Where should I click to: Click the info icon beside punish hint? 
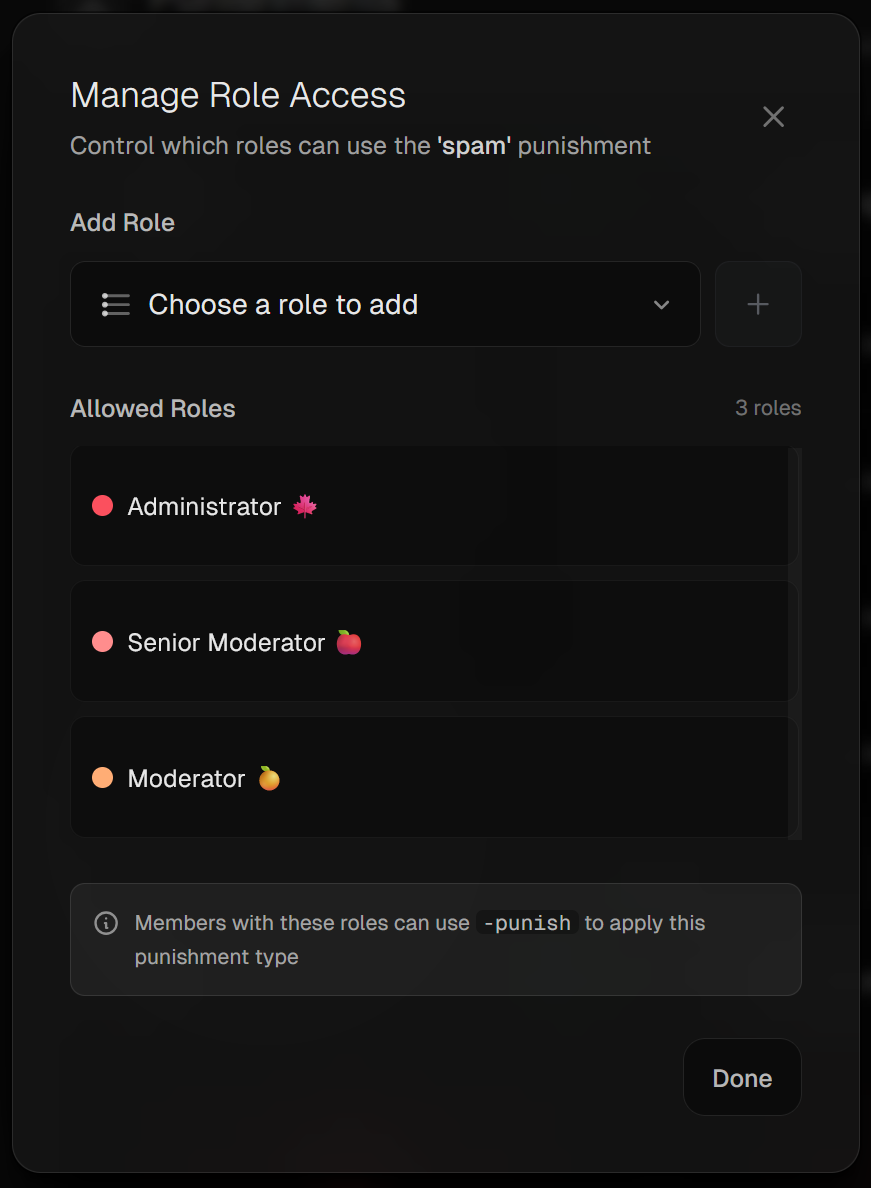[106, 923]
